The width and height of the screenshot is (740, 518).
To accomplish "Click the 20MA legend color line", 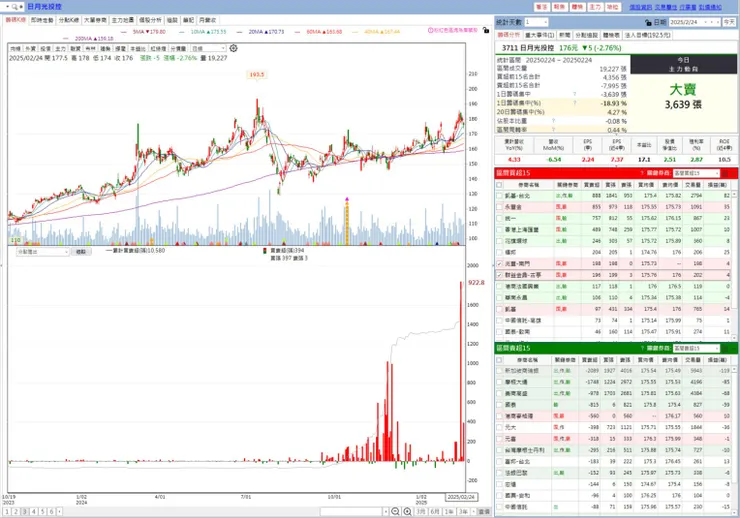I will tap(240, 32).
